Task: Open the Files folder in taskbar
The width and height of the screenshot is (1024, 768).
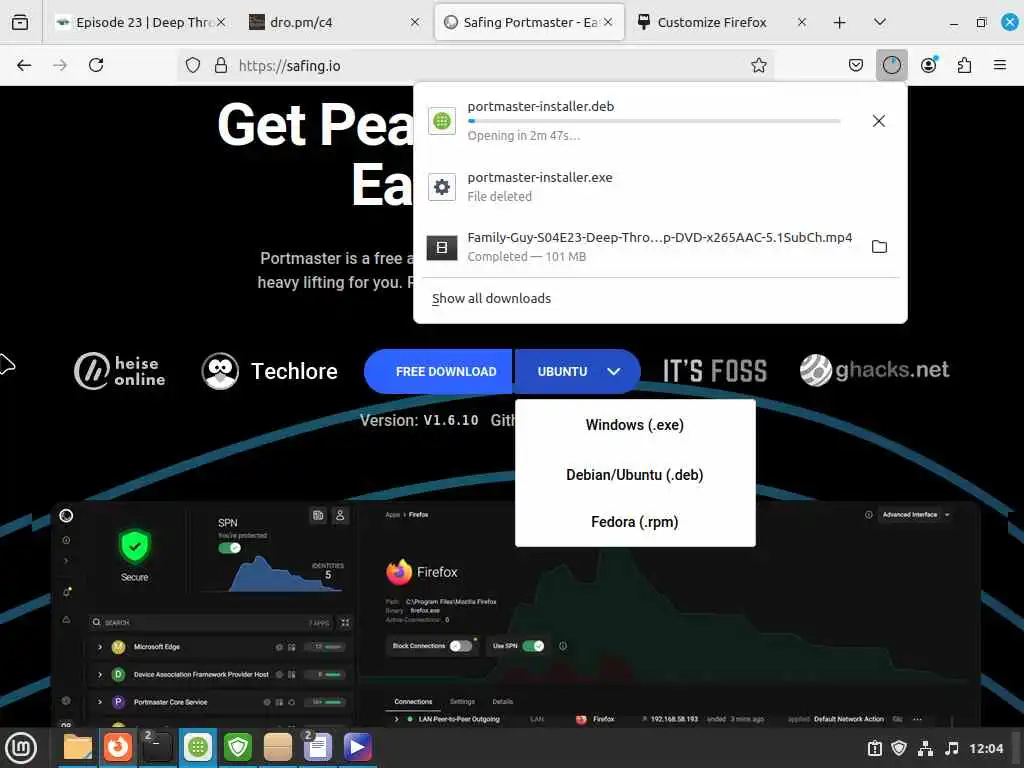Action: [x=78, y=748]
